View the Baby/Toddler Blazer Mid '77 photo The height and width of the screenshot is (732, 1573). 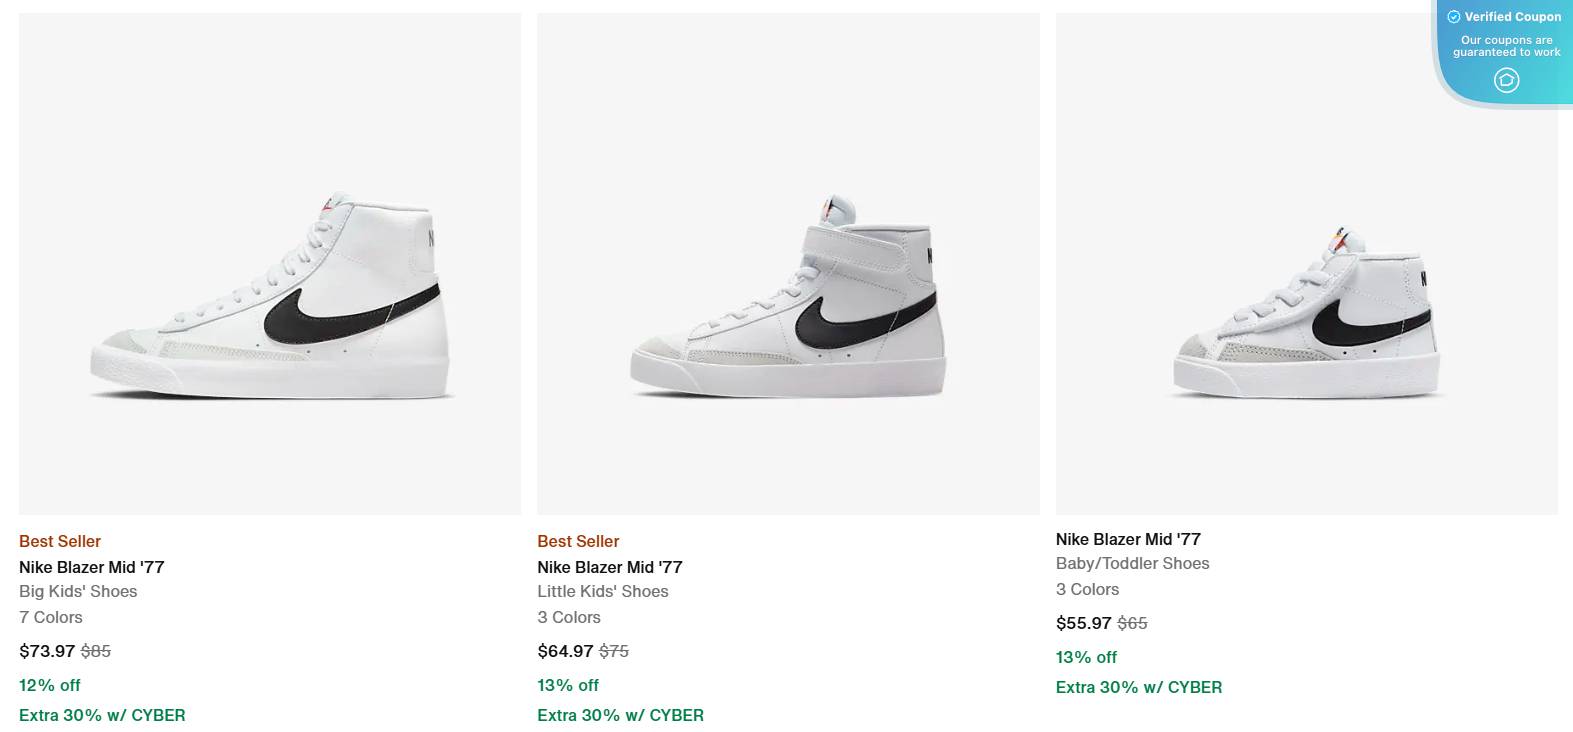1306,265
